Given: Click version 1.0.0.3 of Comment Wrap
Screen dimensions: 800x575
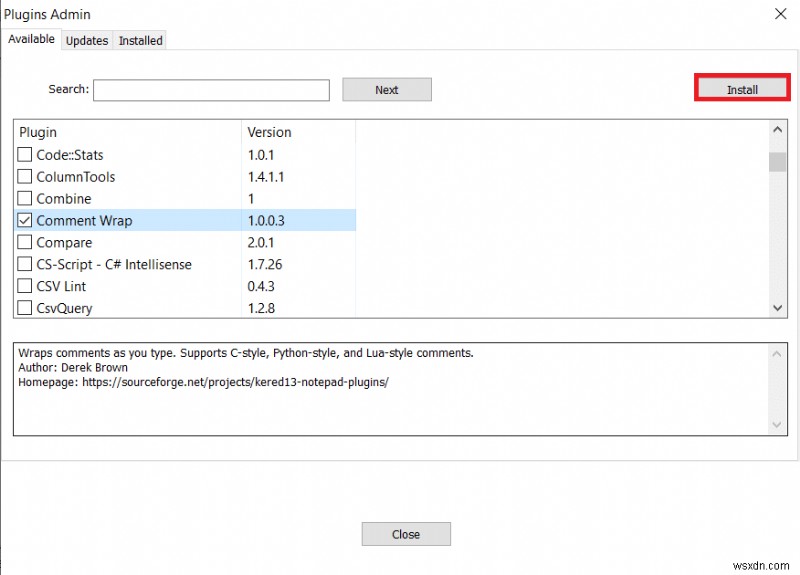Looking at the screenshot, I should [x=266, y=220].
